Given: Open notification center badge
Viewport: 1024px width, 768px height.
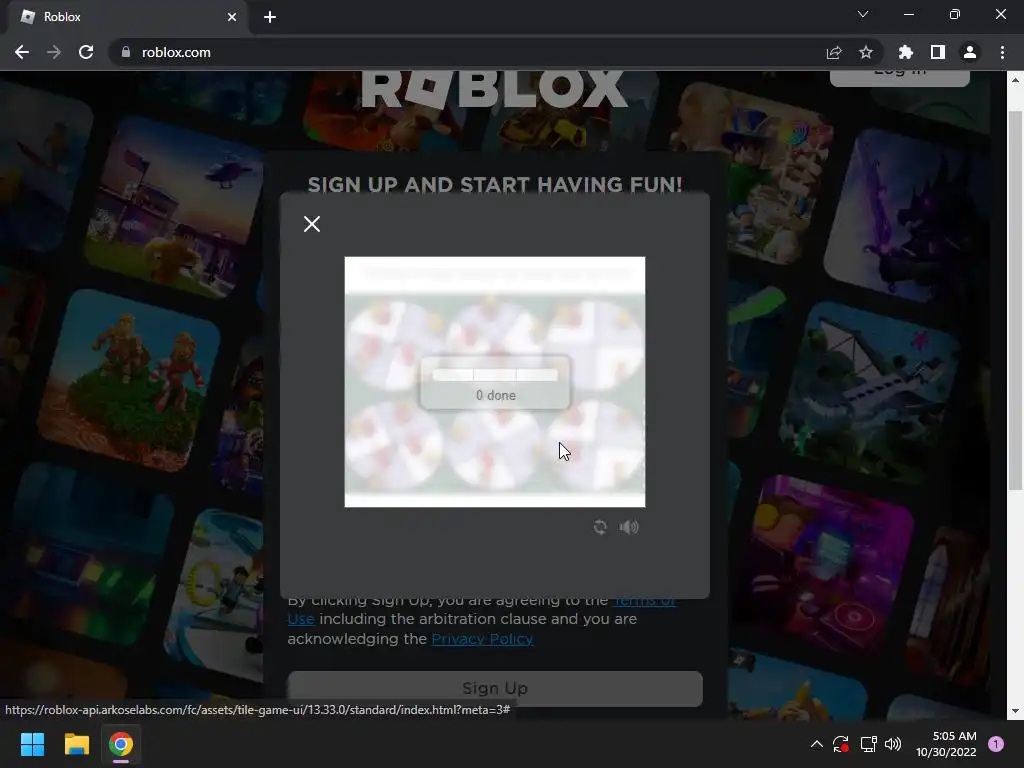Looking at the screenshot, I should [996, 744].
